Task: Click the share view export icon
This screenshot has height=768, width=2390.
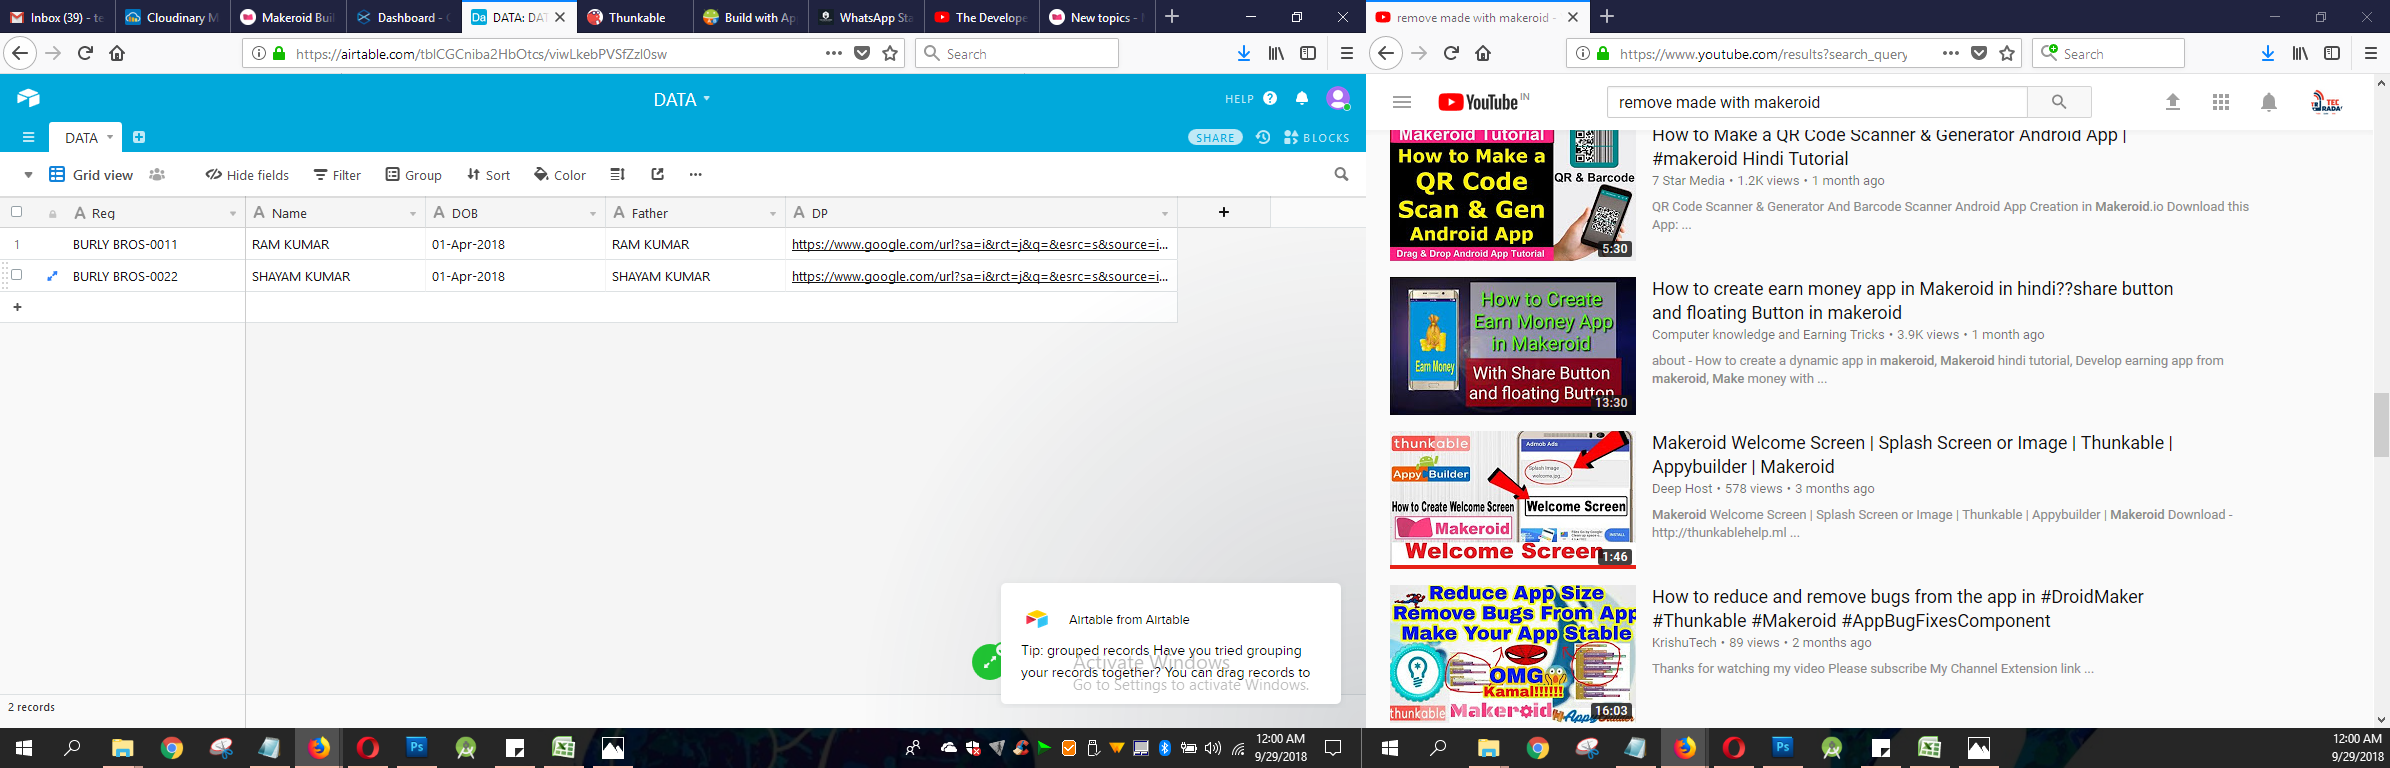Action: [657, 174]
